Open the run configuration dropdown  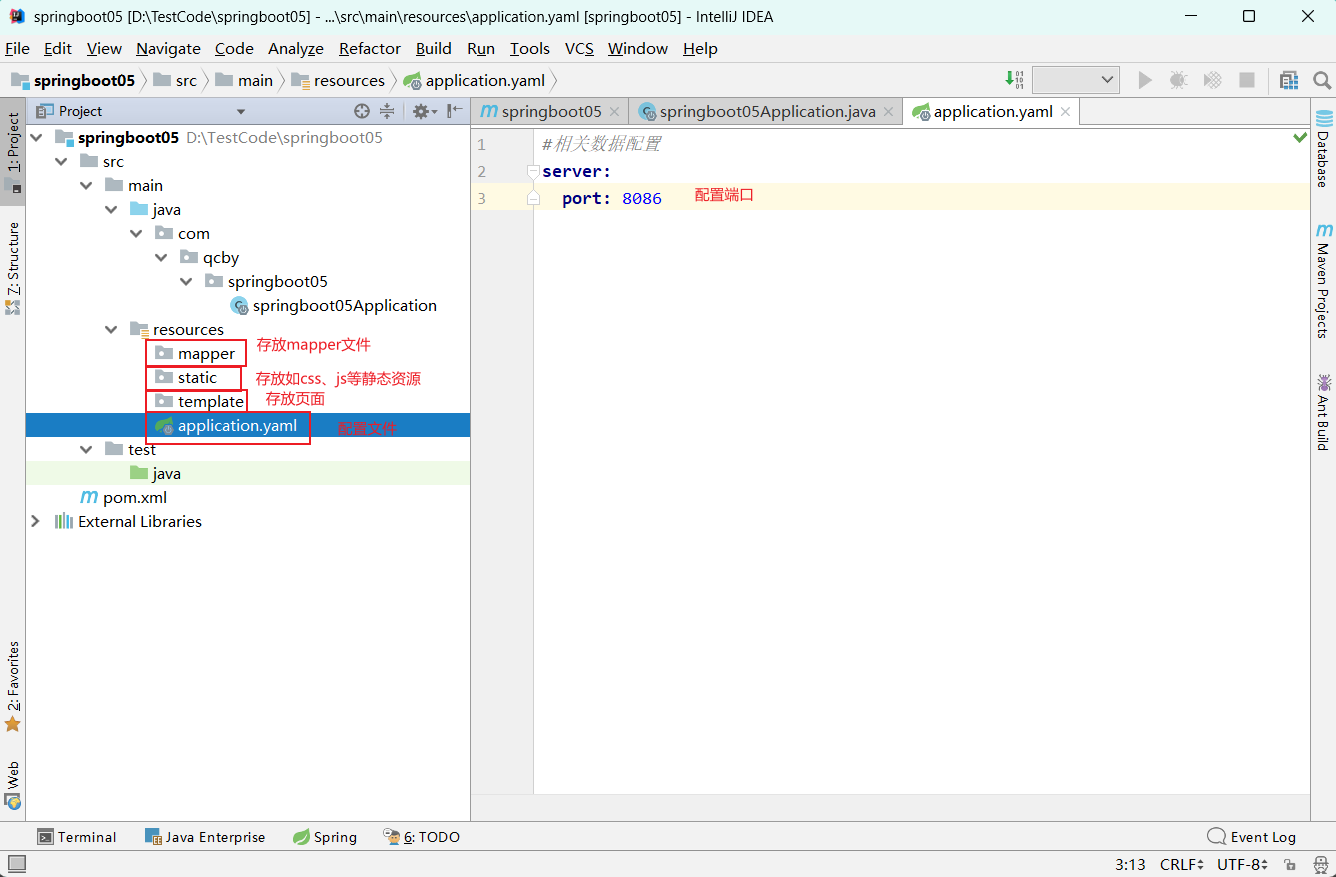(x=1076, y=80)
